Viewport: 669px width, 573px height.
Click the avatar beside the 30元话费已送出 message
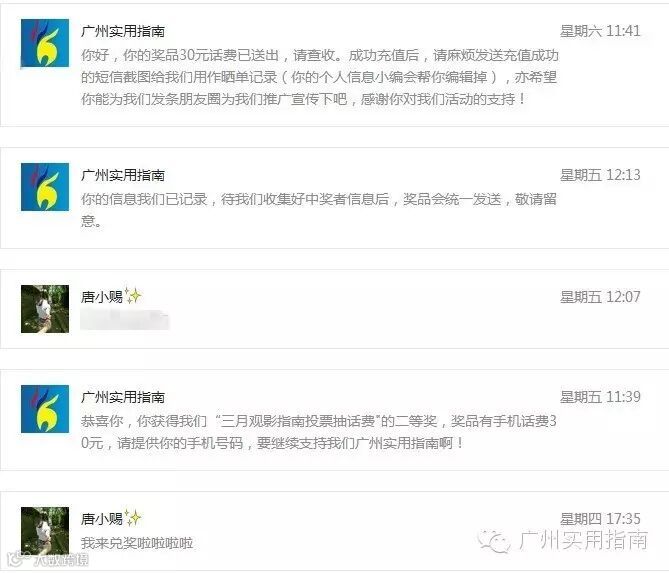45,43
